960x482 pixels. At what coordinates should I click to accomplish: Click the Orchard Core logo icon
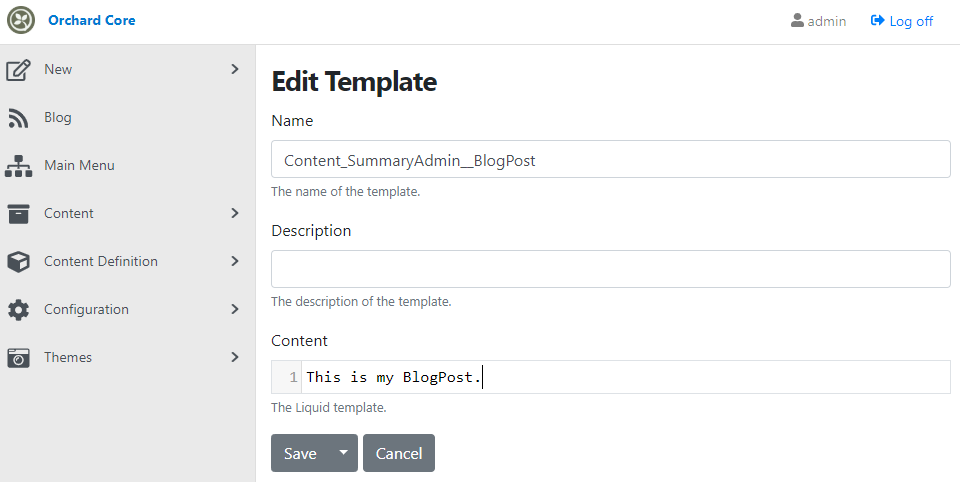(21, 20)
